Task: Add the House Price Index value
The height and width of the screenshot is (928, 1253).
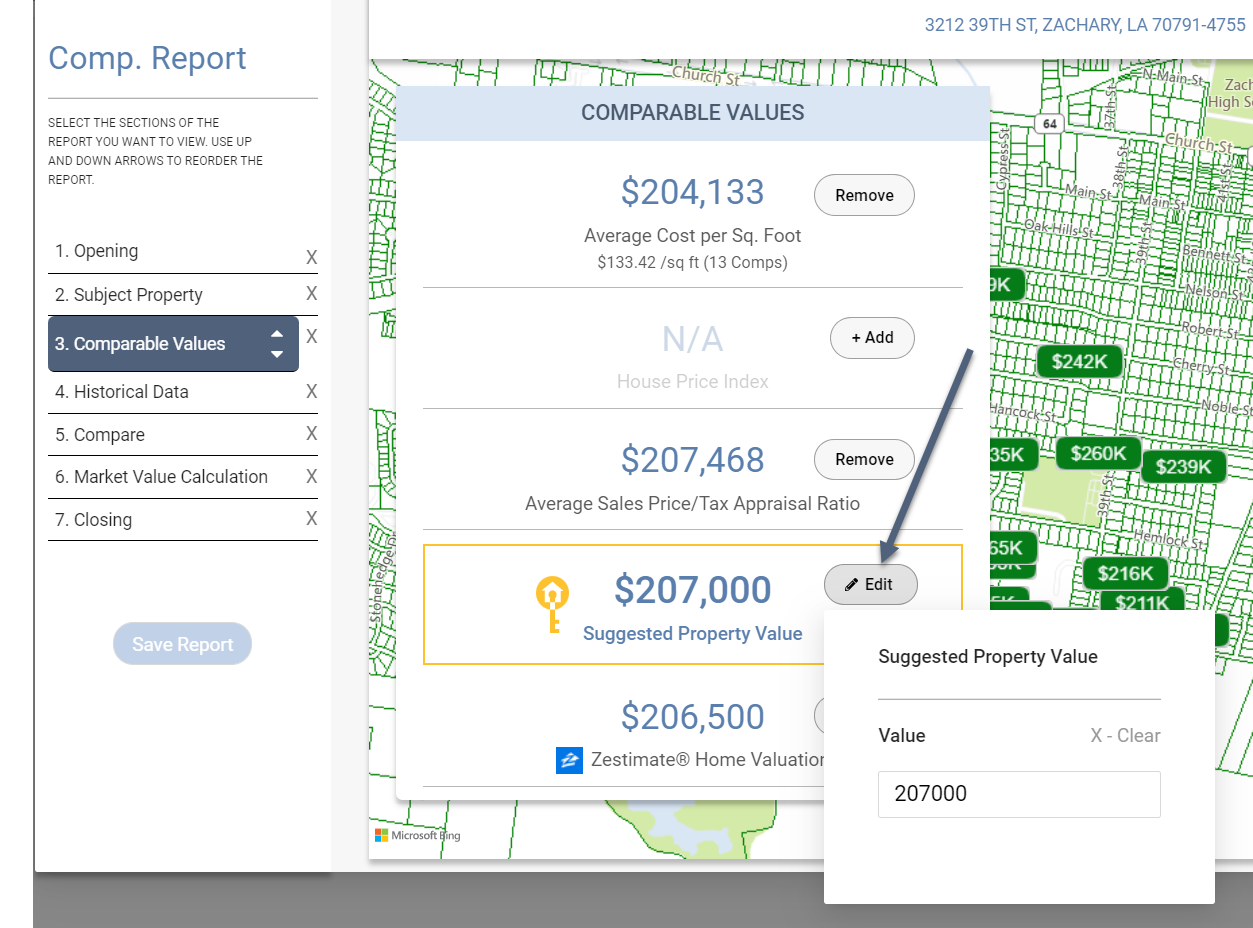Action: 872,338
